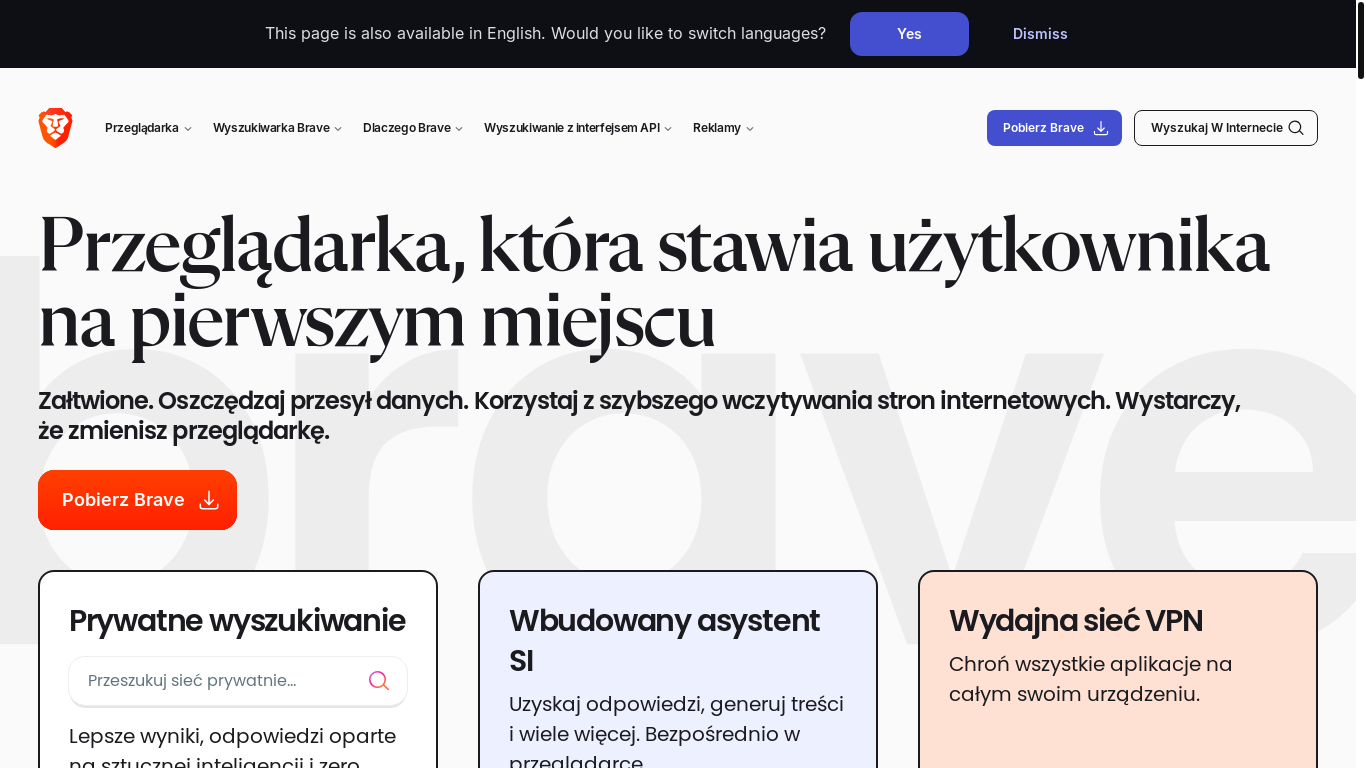
Task: Click the Prywatne wyszukiwanie heading
Action: click(x=237, y=621)
